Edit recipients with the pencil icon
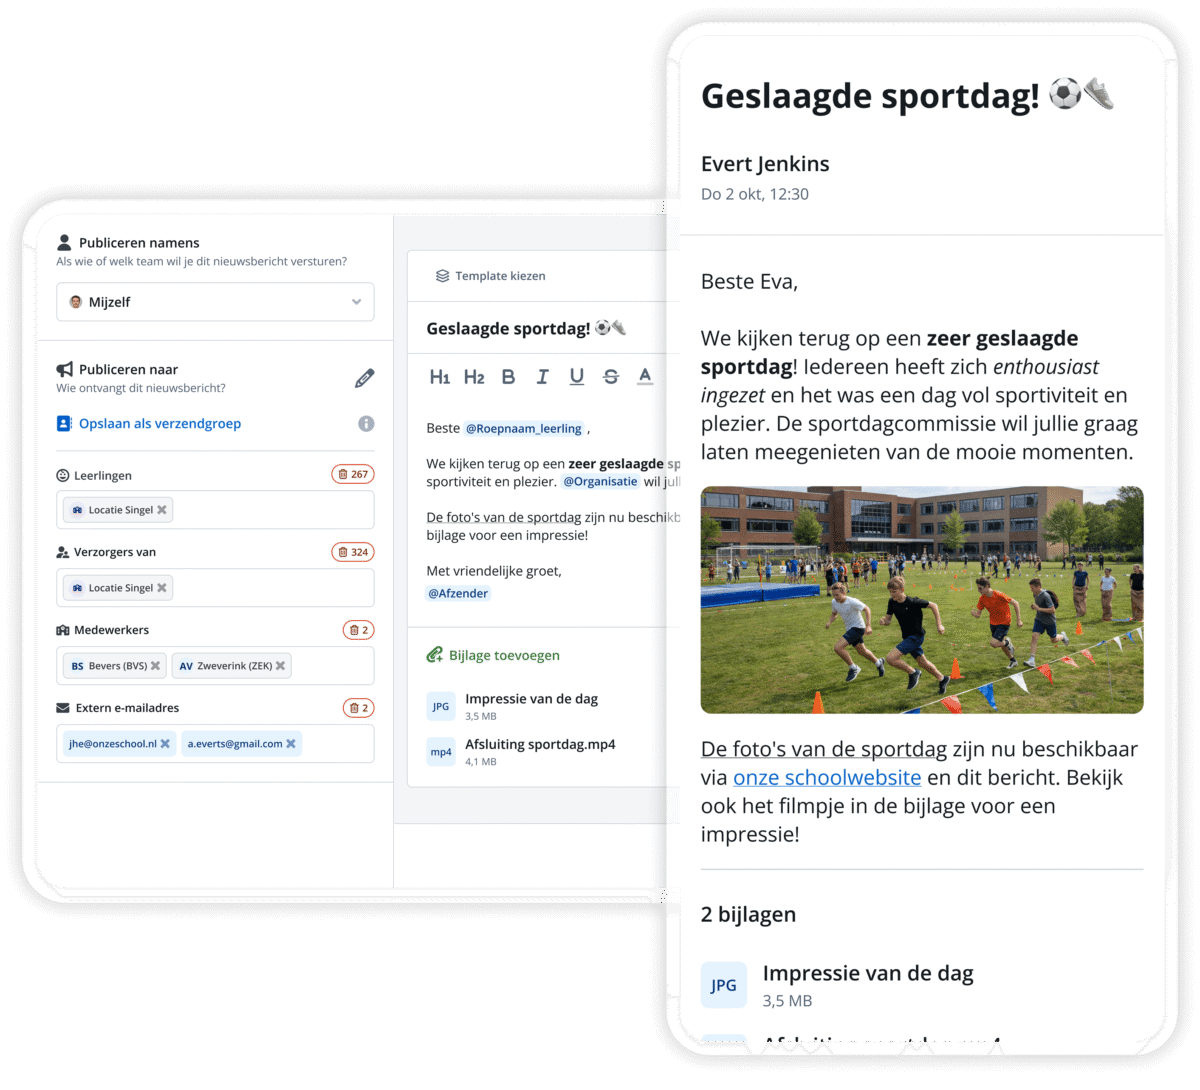This screenshot has height=1090, width=1200. pyautogui.click(x=365, y=378)
